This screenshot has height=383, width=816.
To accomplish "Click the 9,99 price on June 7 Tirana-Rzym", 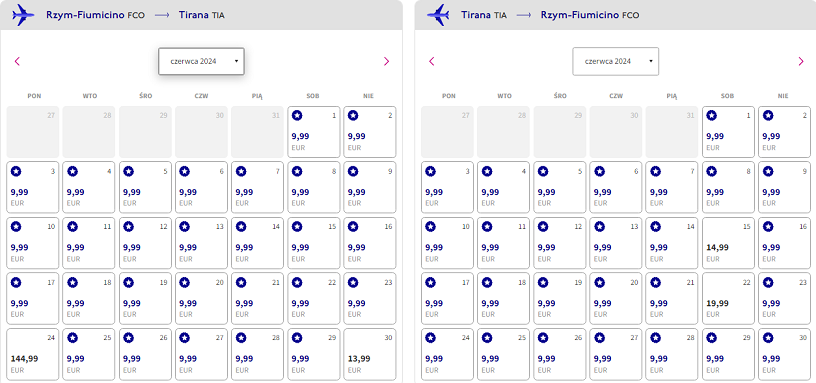I will click(x=659, y=192).
